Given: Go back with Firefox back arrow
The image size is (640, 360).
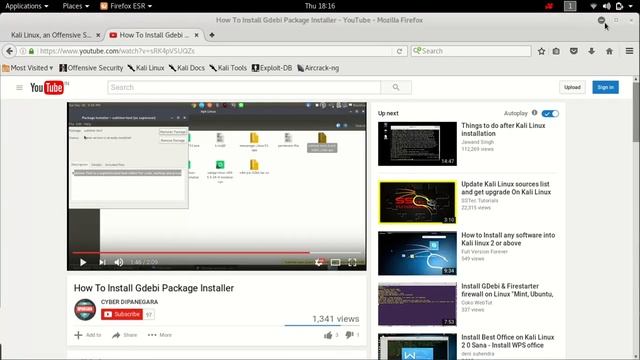Looking at the screenshot, I should pyautogui.click(x=9, y=51).
